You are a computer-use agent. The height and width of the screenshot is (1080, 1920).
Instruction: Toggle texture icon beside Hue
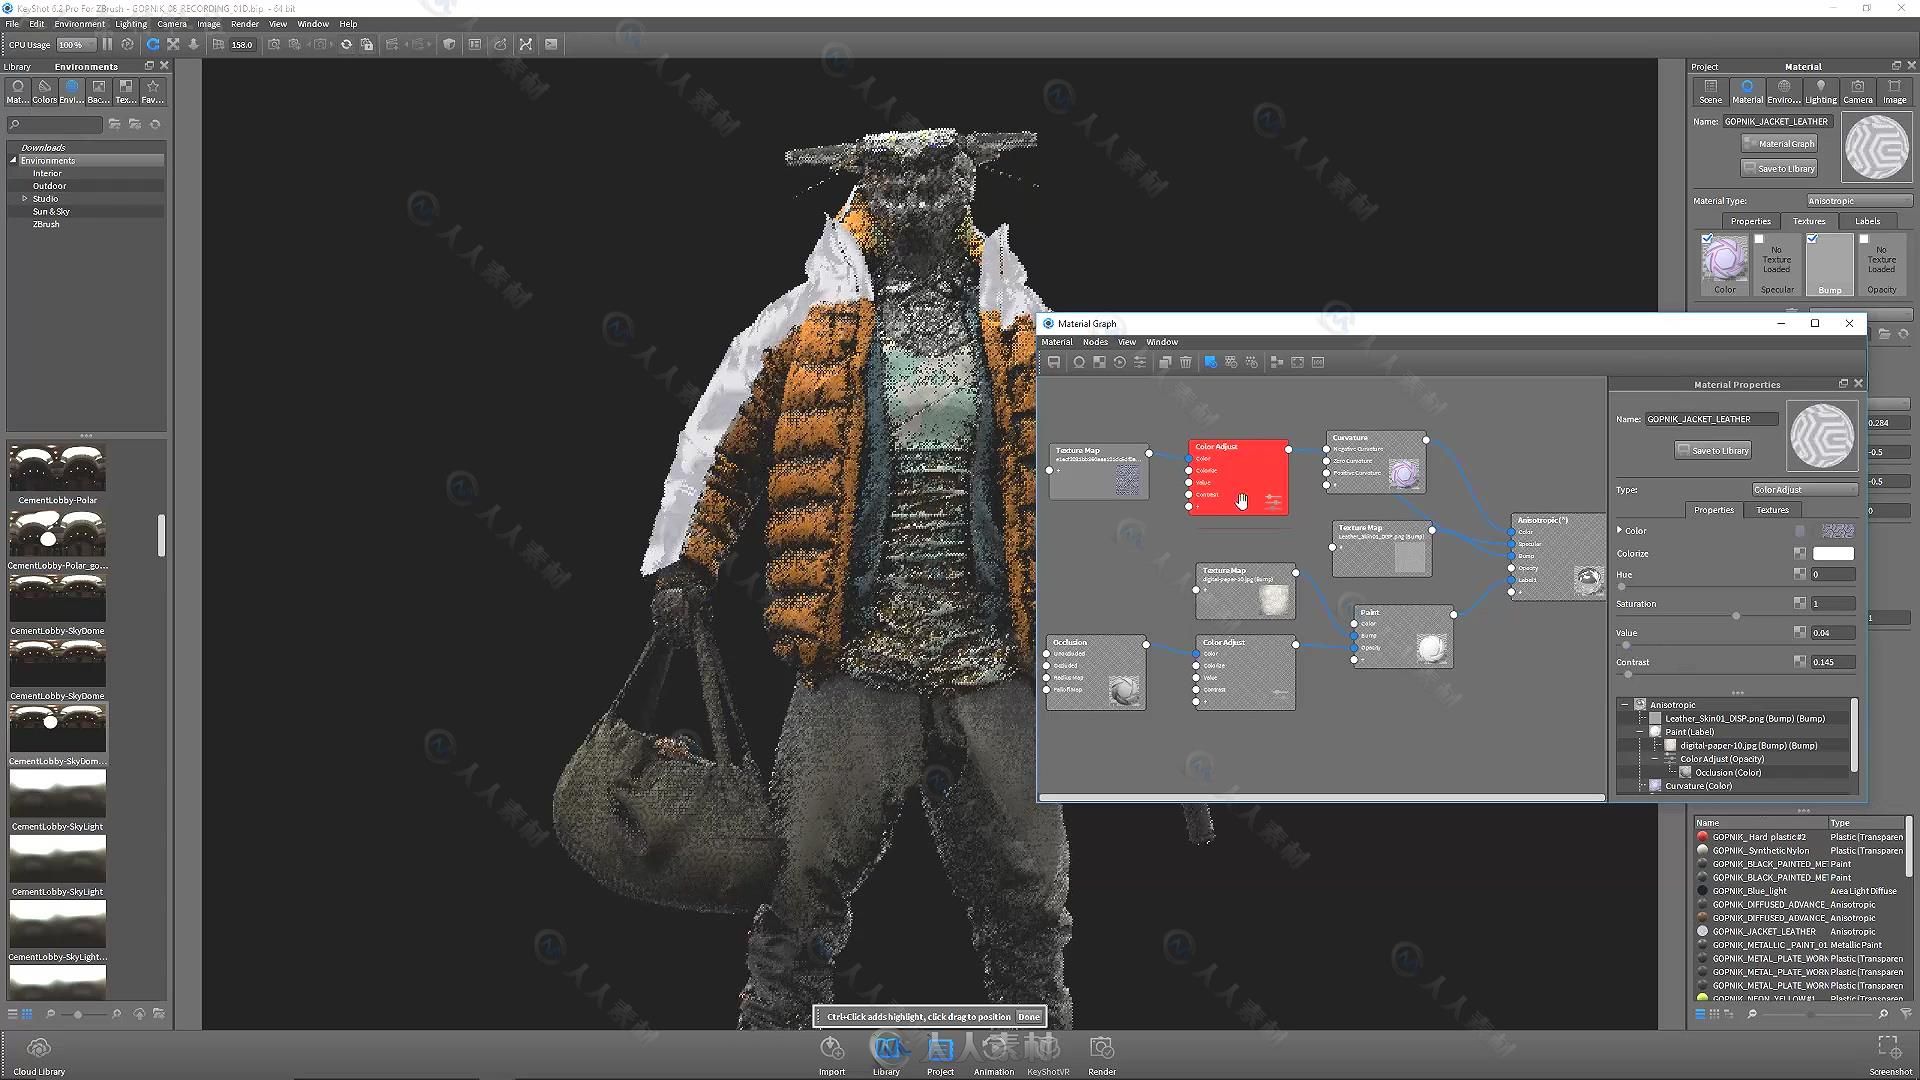(1800, 574)
